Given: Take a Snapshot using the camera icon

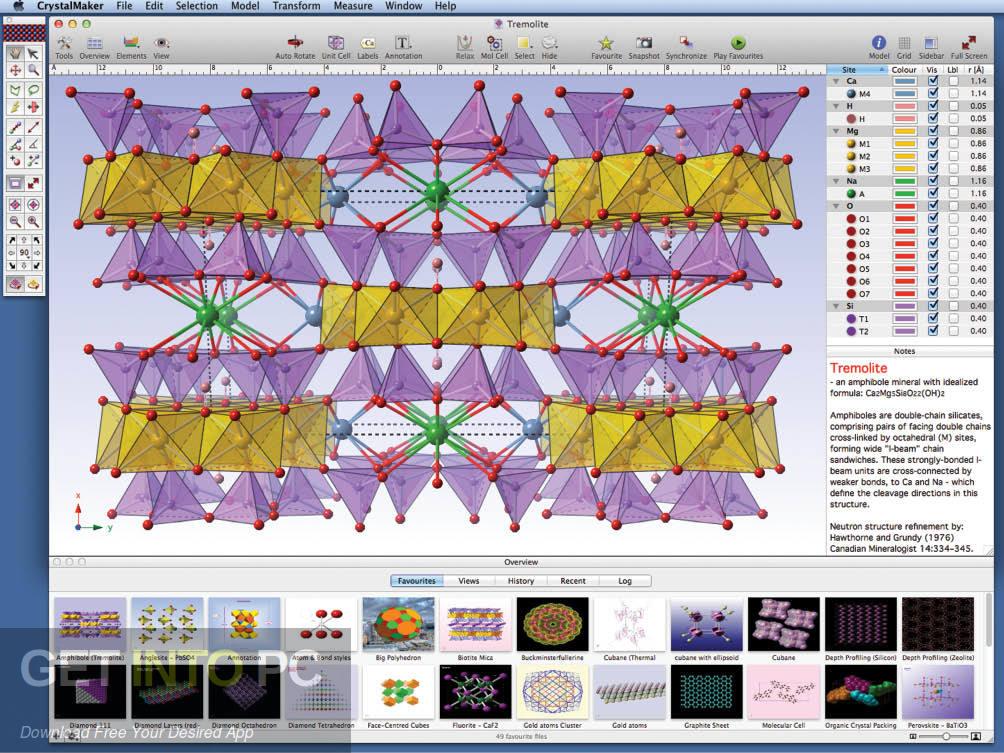Looking at the screenshot, I should pos(643,42).
